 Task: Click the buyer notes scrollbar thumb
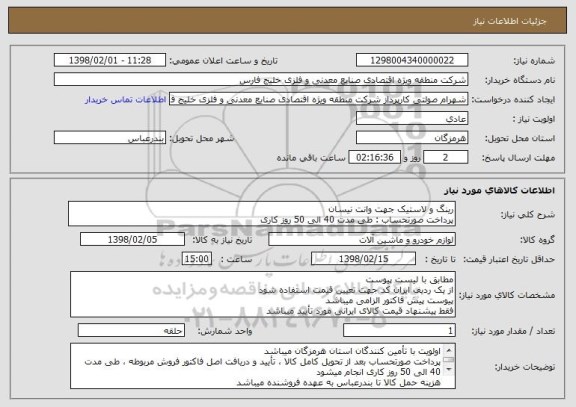coord(449,360)
